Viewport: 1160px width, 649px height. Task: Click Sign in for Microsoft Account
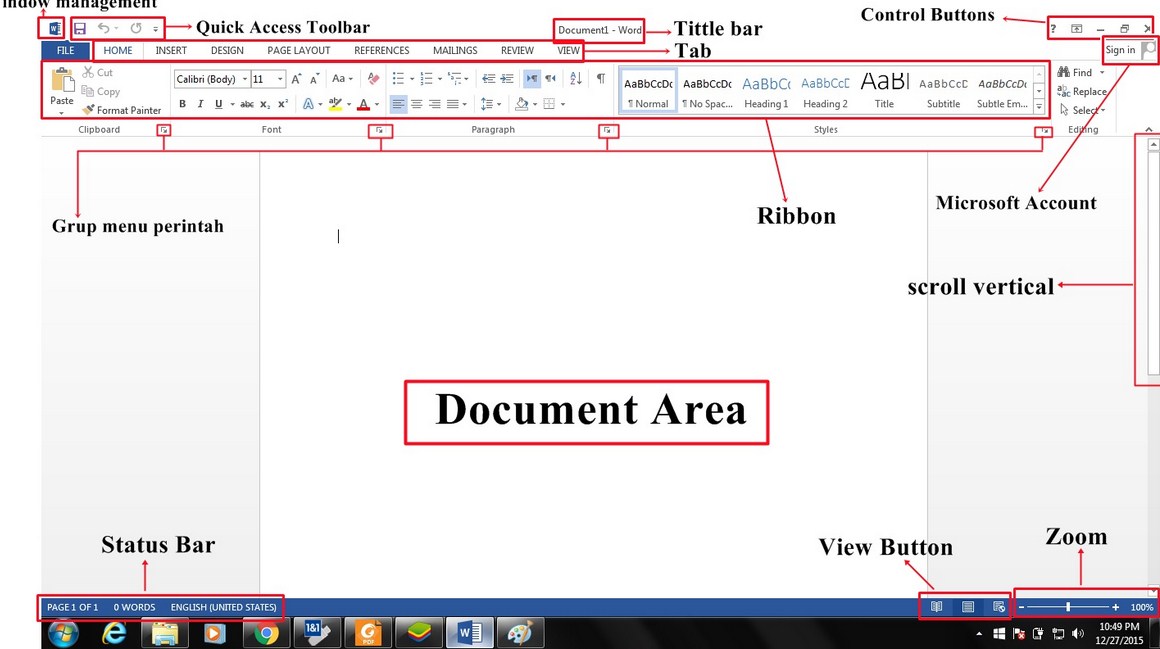pos(1120,50)
